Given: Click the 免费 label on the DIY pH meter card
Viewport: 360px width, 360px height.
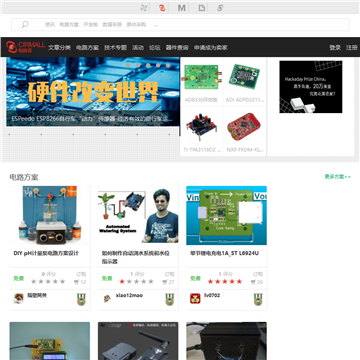Looking at the screenshot, I should click(18, 278).
